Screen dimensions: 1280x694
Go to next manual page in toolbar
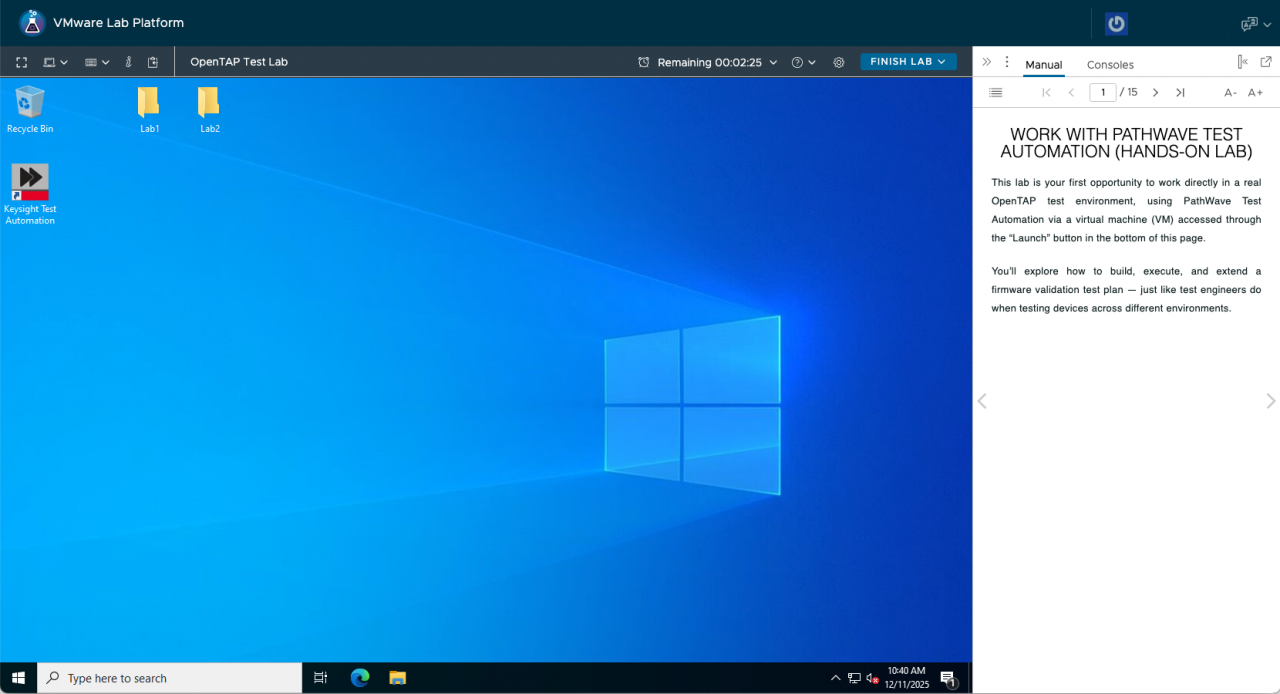tap(1155, 92)
